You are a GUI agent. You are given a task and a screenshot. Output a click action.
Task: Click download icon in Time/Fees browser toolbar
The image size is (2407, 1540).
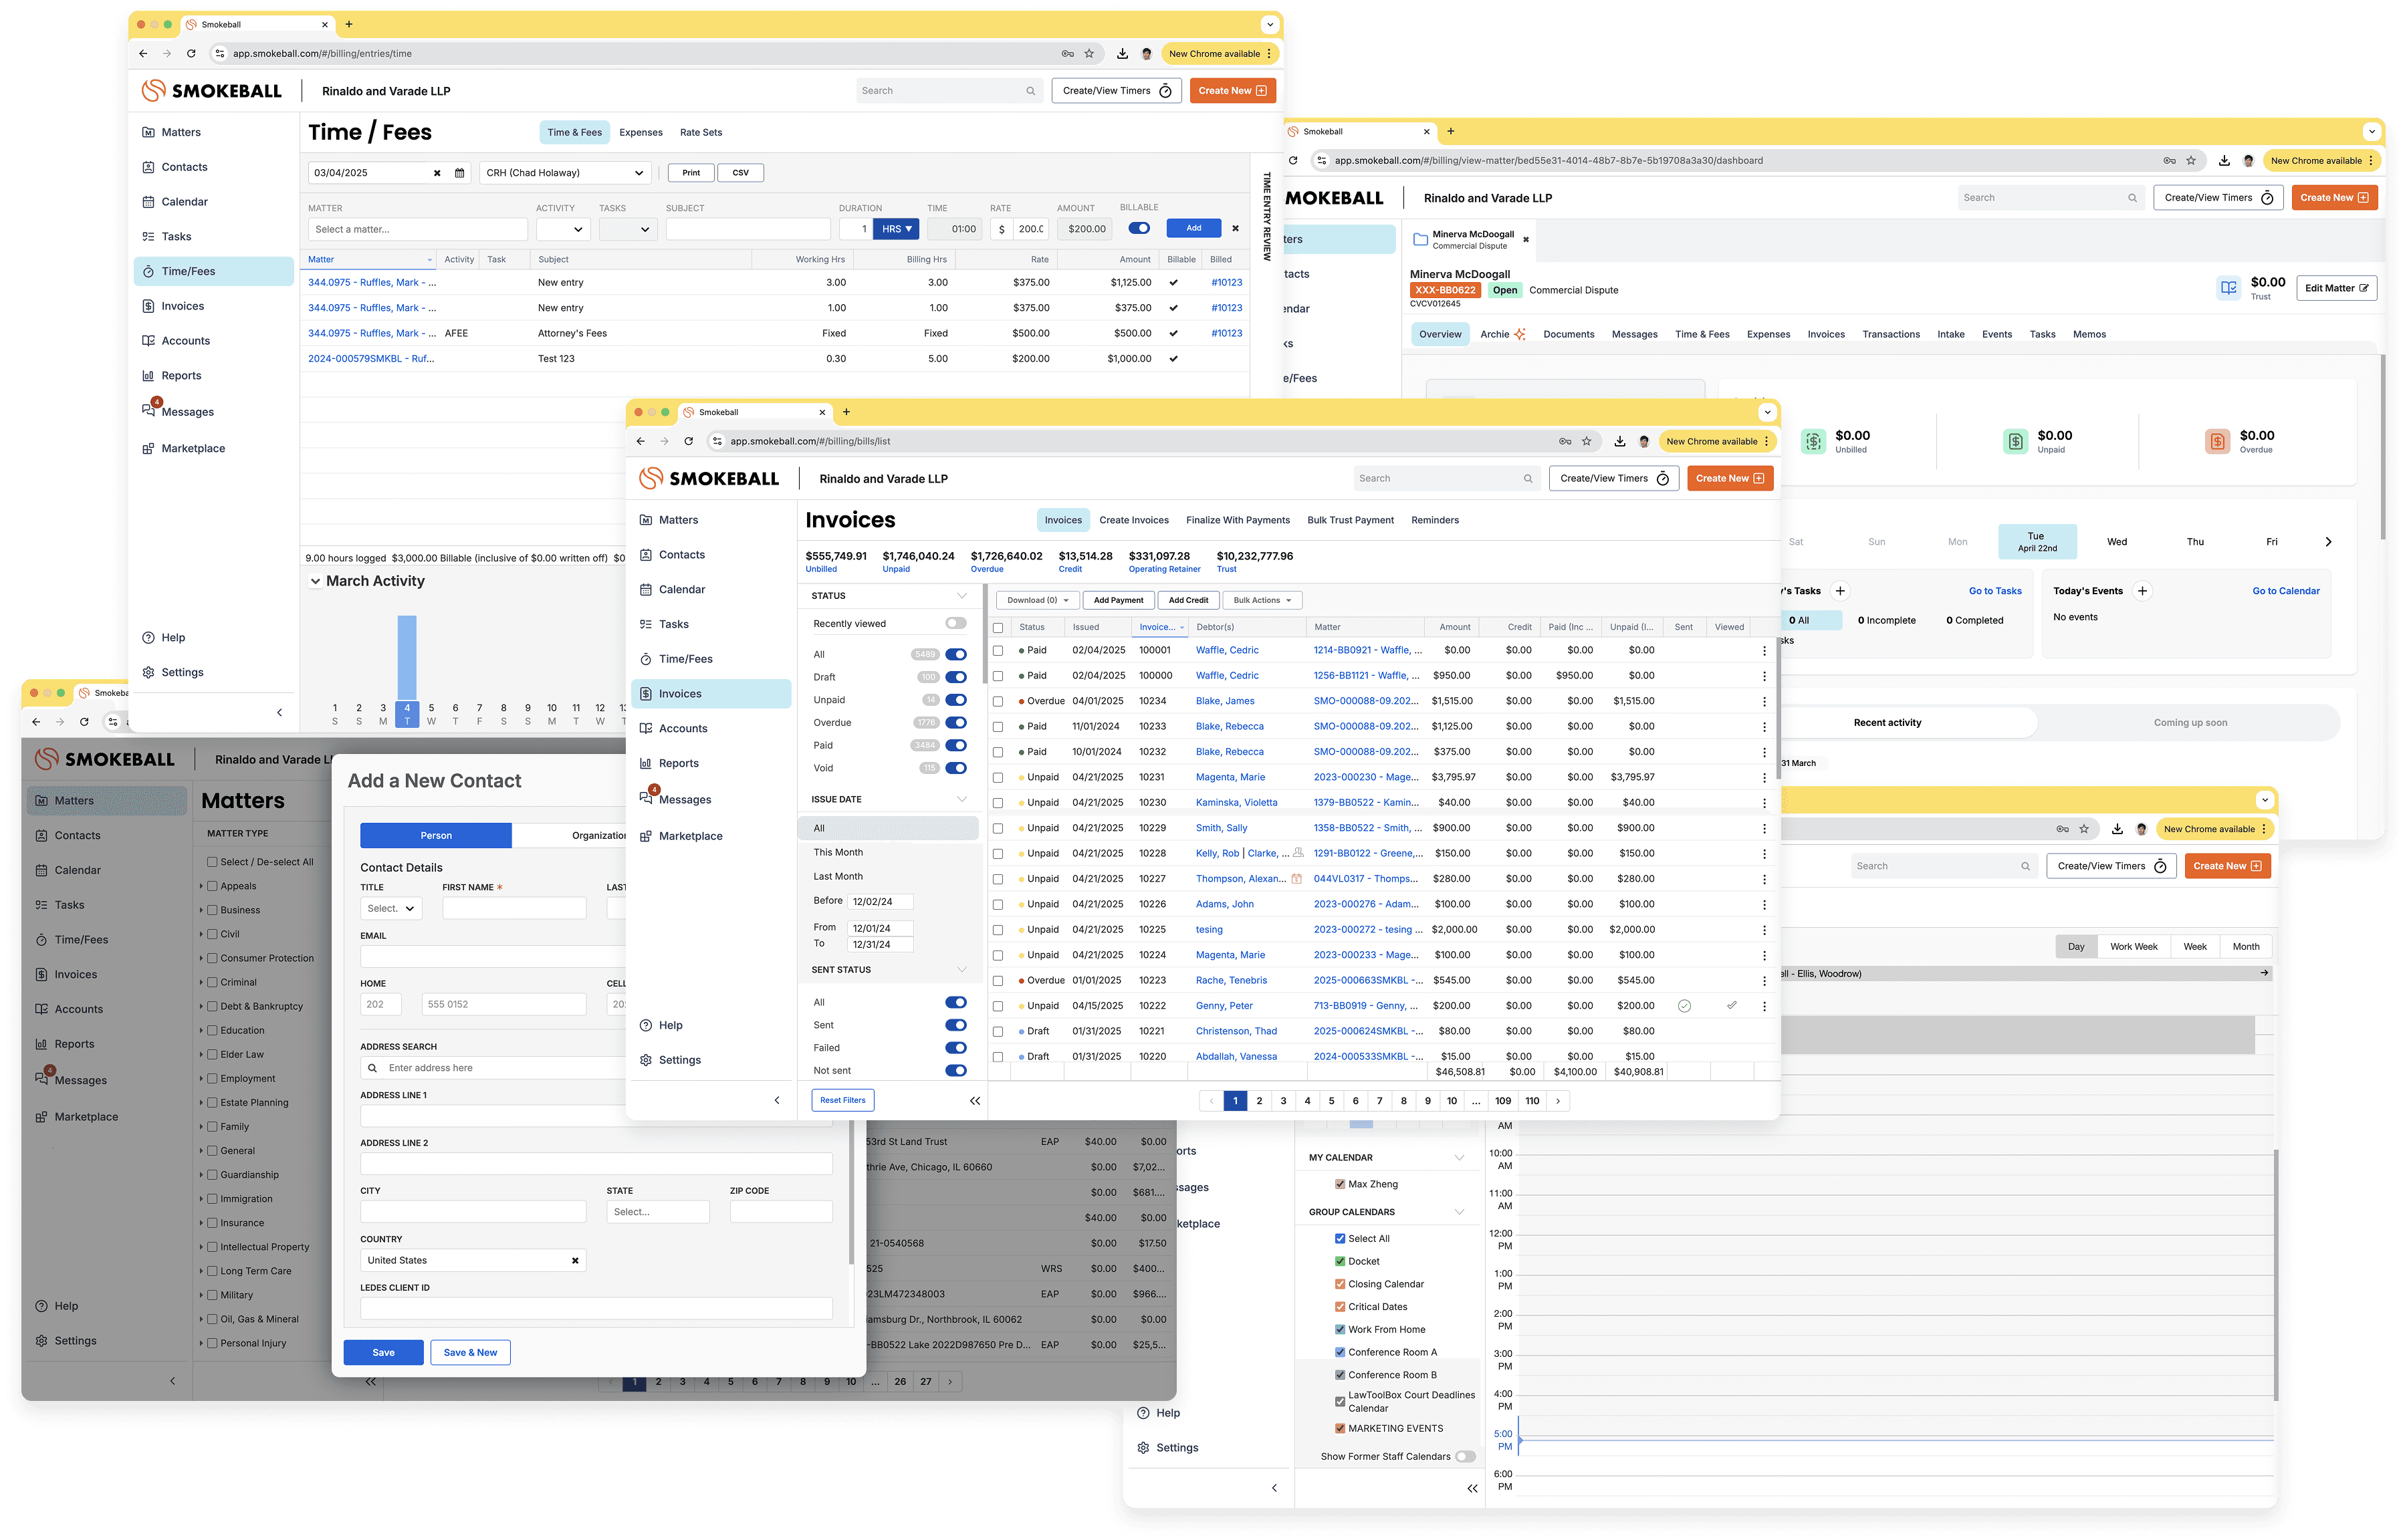(x=1122, y=54)
